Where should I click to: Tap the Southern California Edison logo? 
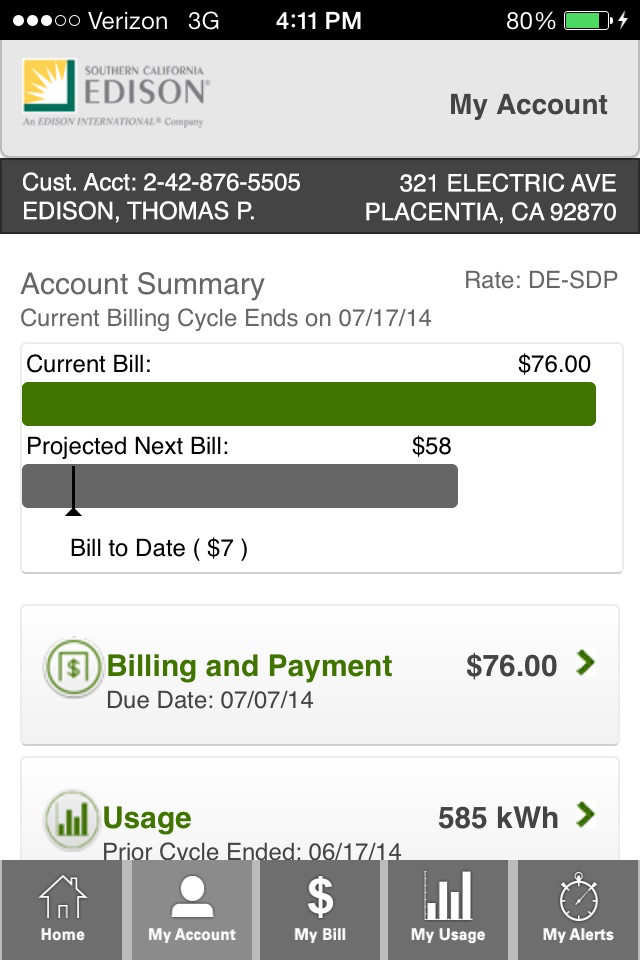(x=116, y=93)
